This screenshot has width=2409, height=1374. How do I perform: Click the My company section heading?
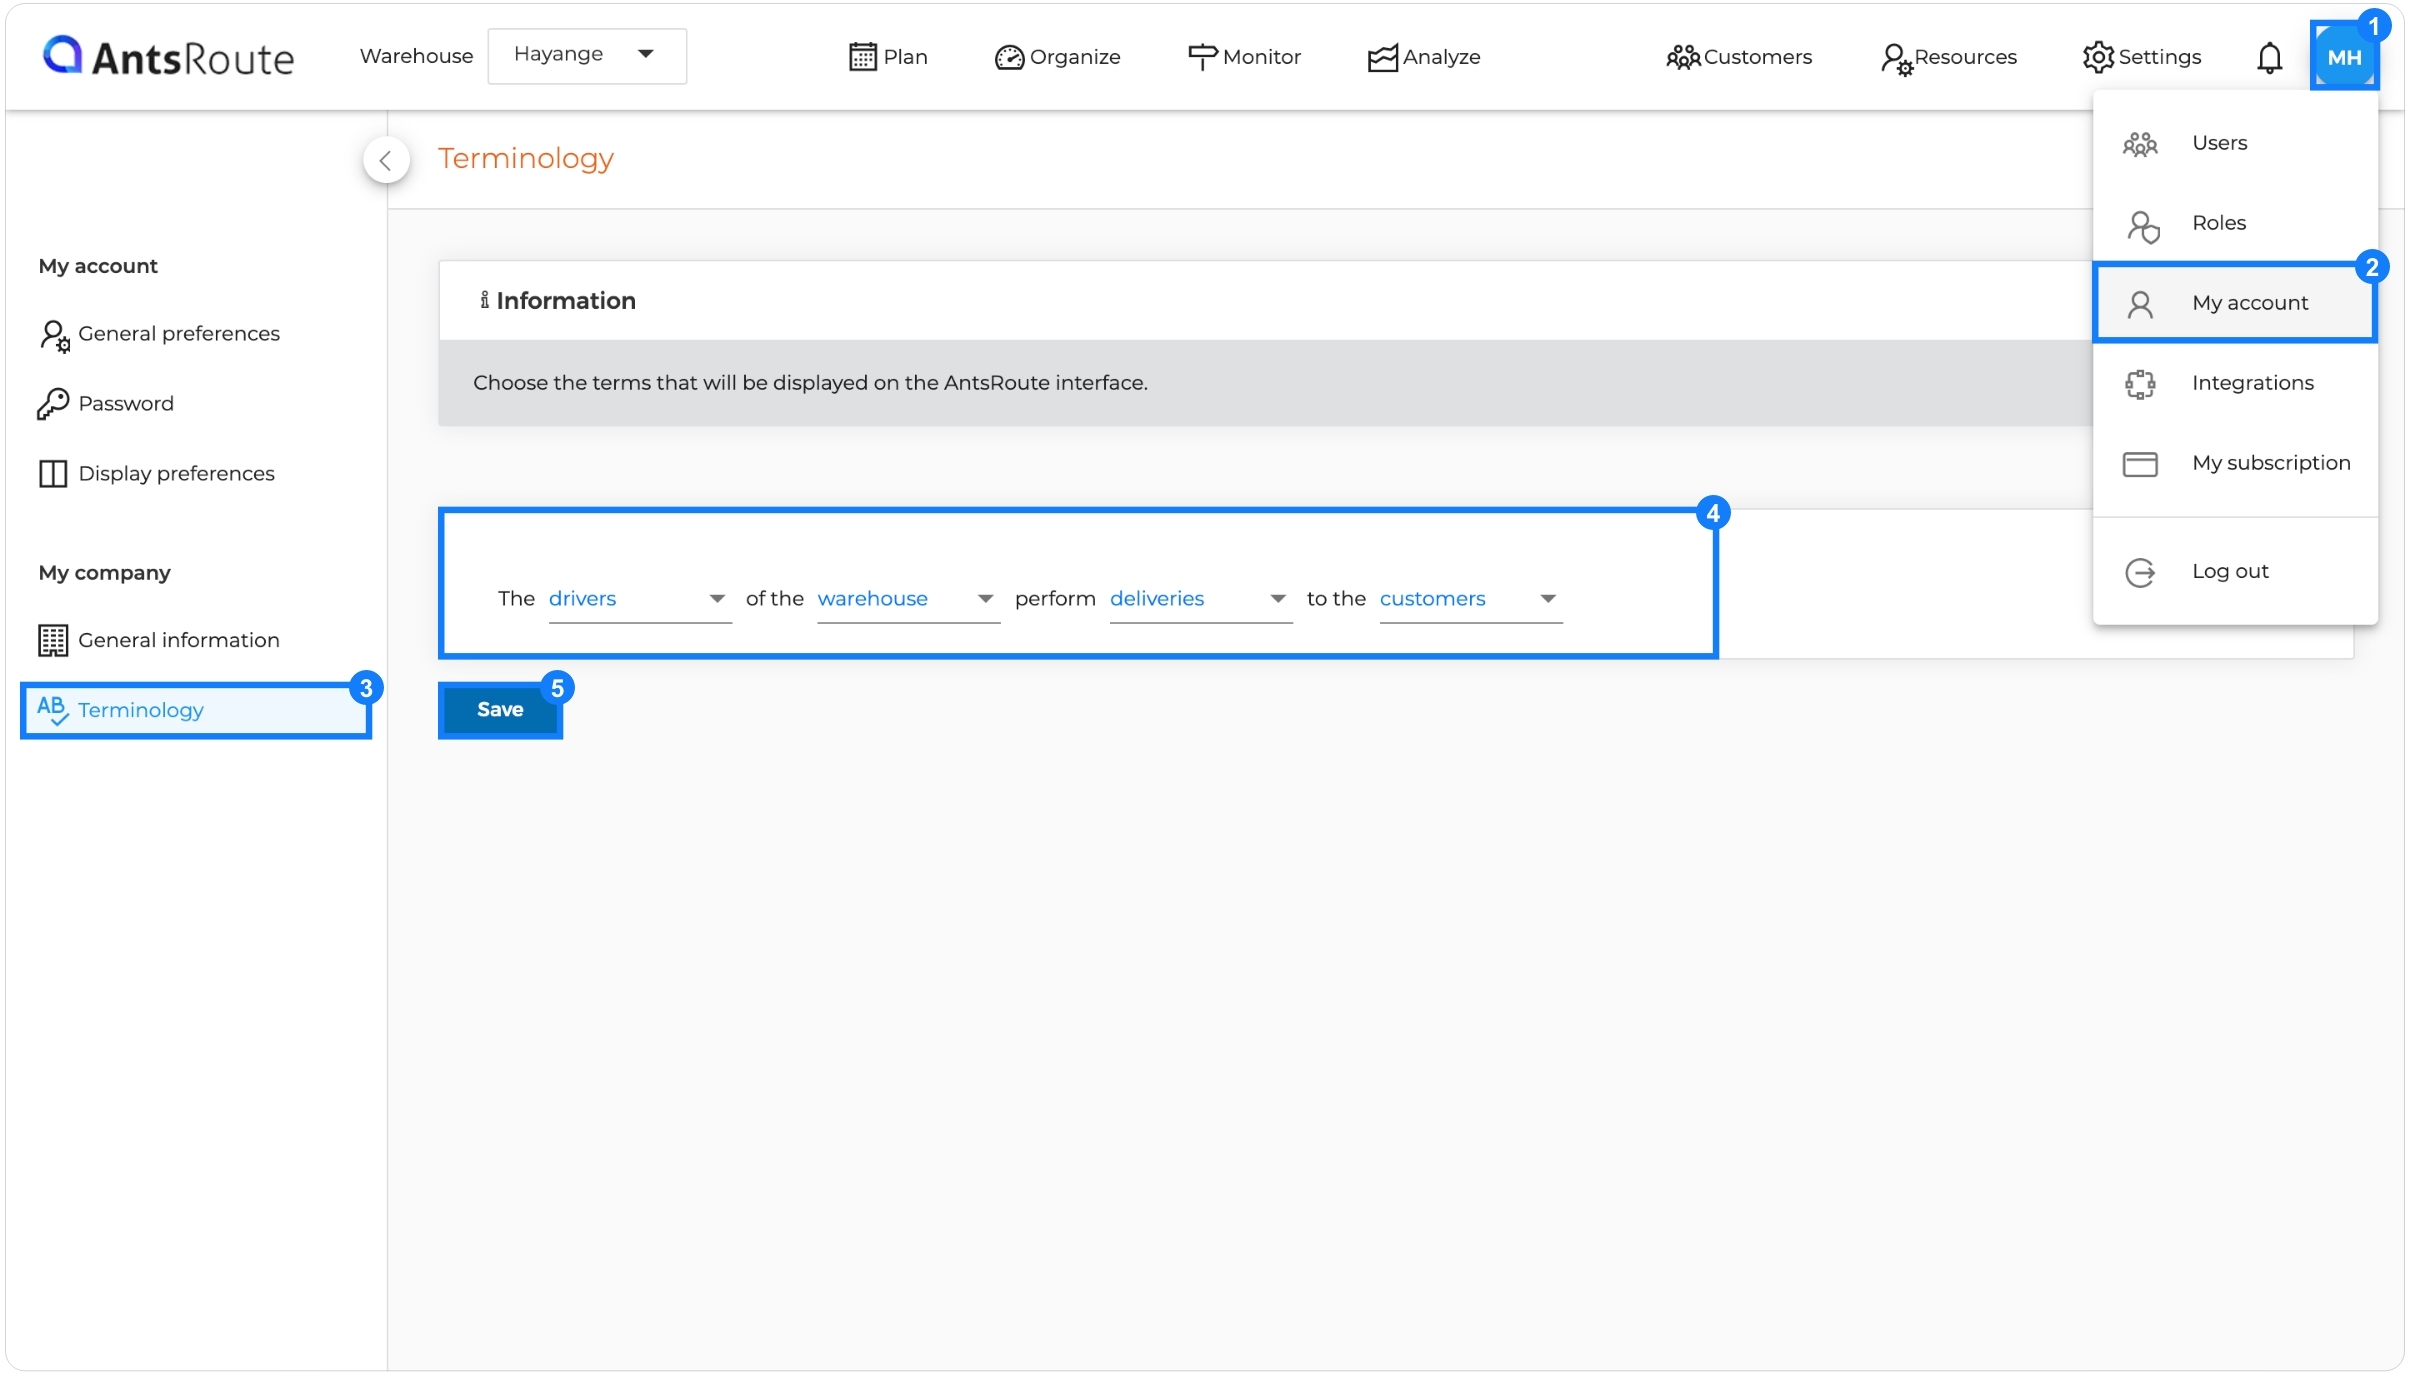105,573
